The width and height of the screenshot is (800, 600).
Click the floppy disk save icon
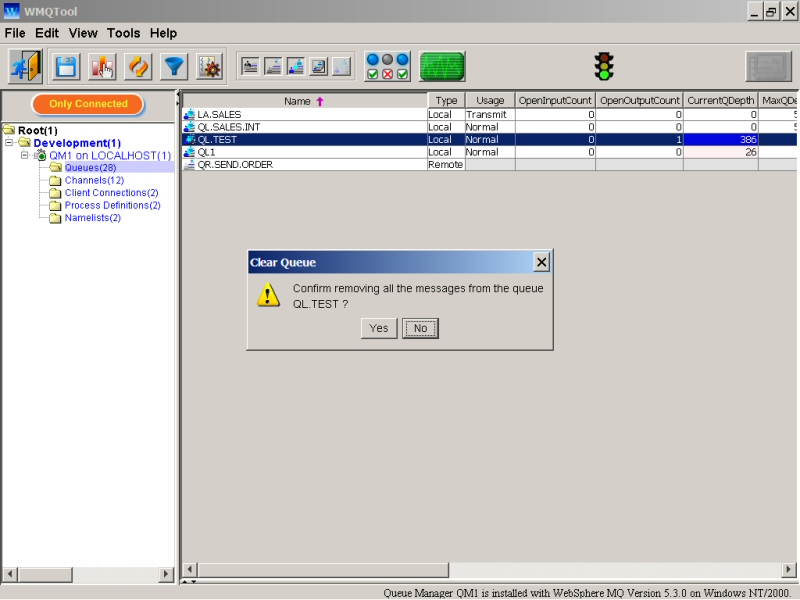[66, 67]
